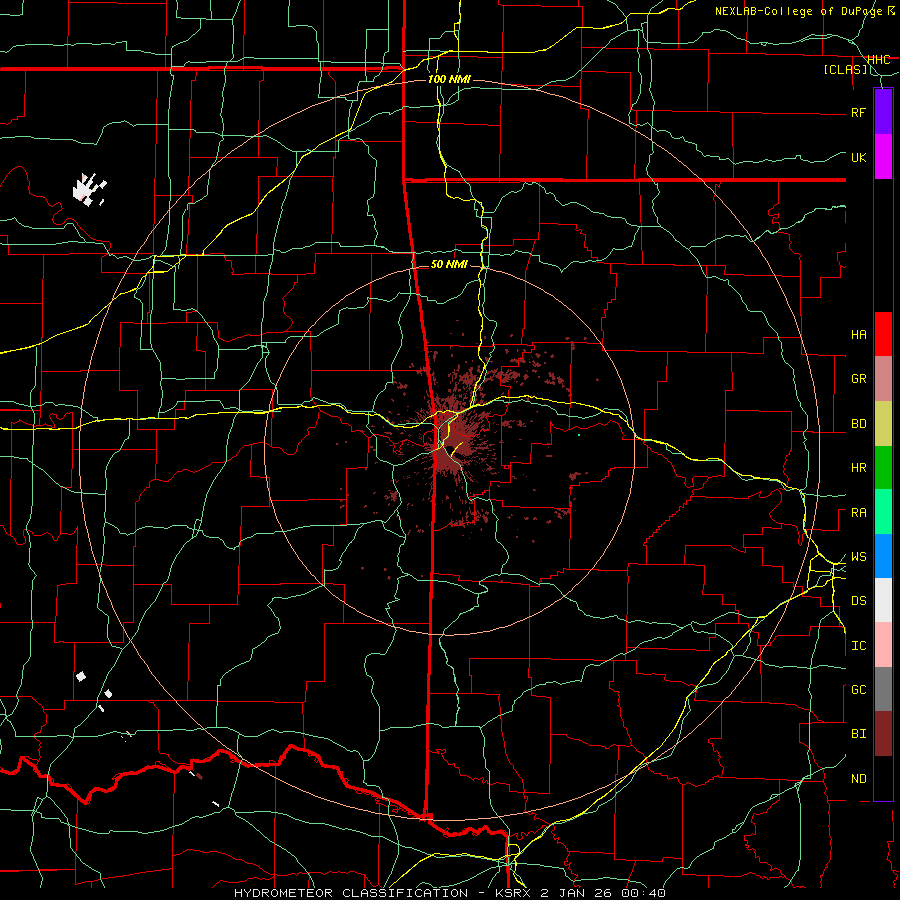Click the GR legend label

858,378
